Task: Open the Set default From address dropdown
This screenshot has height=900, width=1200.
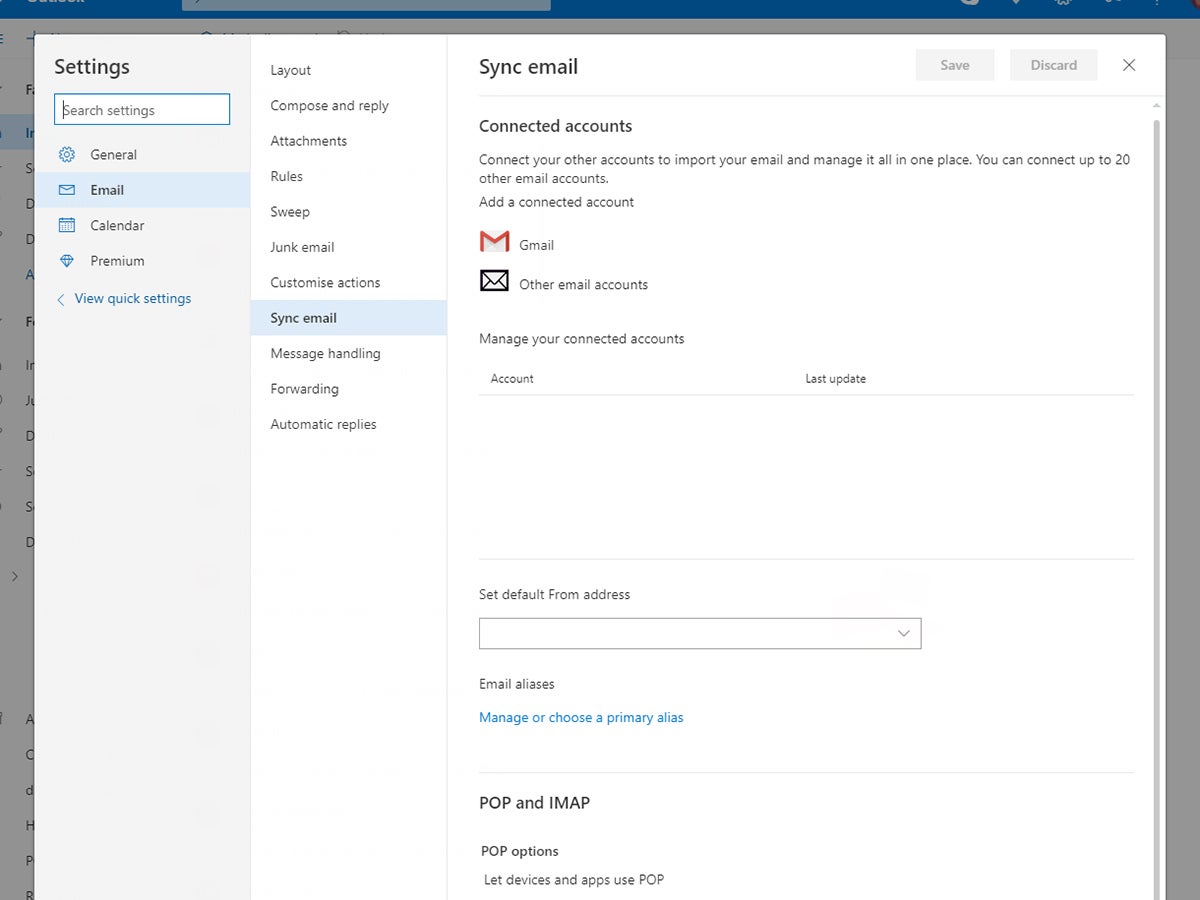Action: (700, 633)
